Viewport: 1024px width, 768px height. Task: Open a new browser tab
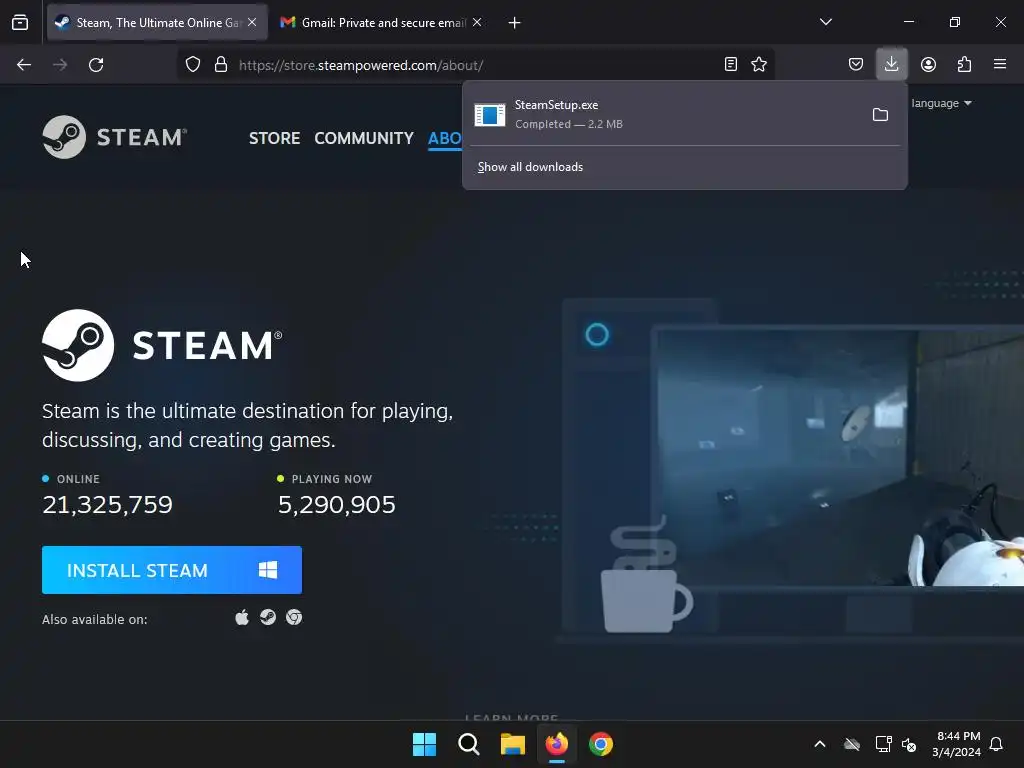(515, 23)
